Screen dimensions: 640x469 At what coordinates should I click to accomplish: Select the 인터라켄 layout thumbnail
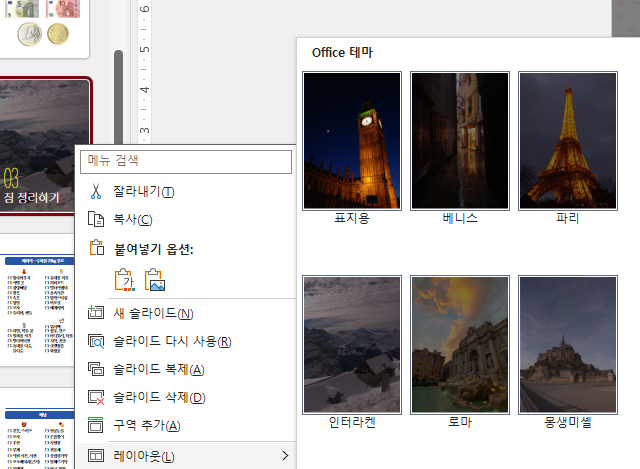[x=352, y=344]
